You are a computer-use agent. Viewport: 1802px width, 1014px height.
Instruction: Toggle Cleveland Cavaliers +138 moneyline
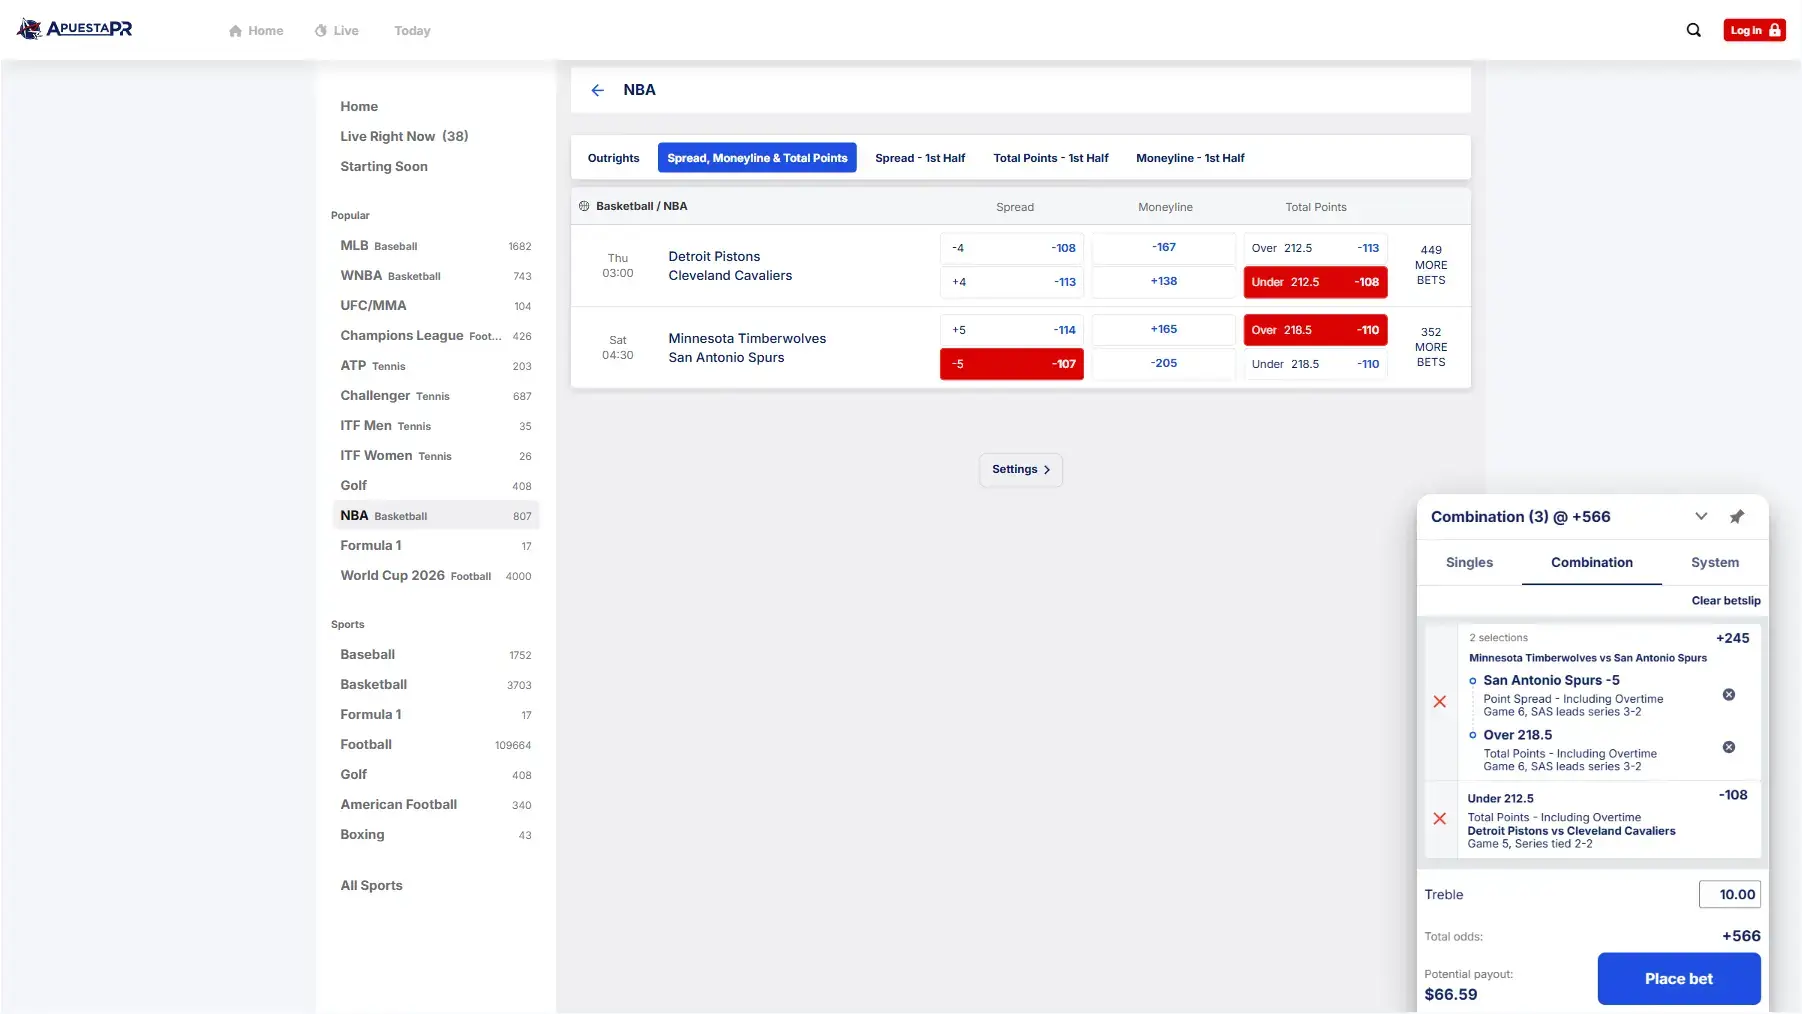pos(1164,282)
